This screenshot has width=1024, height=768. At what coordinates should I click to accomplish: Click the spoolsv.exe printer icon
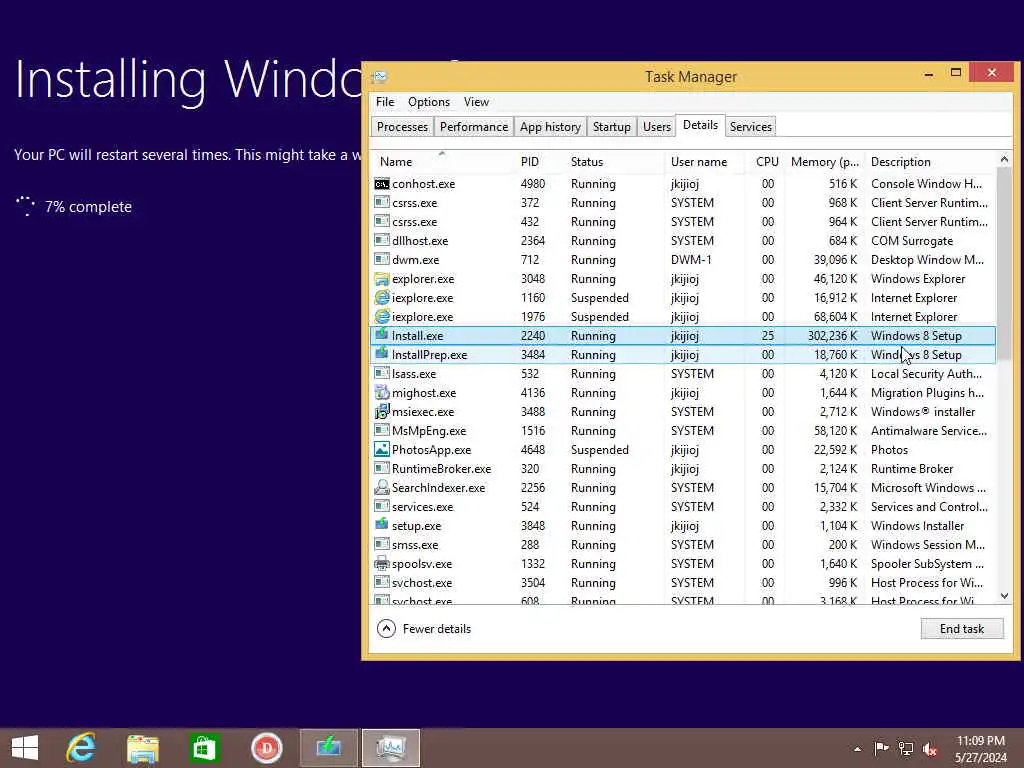(x=381, y=563)
